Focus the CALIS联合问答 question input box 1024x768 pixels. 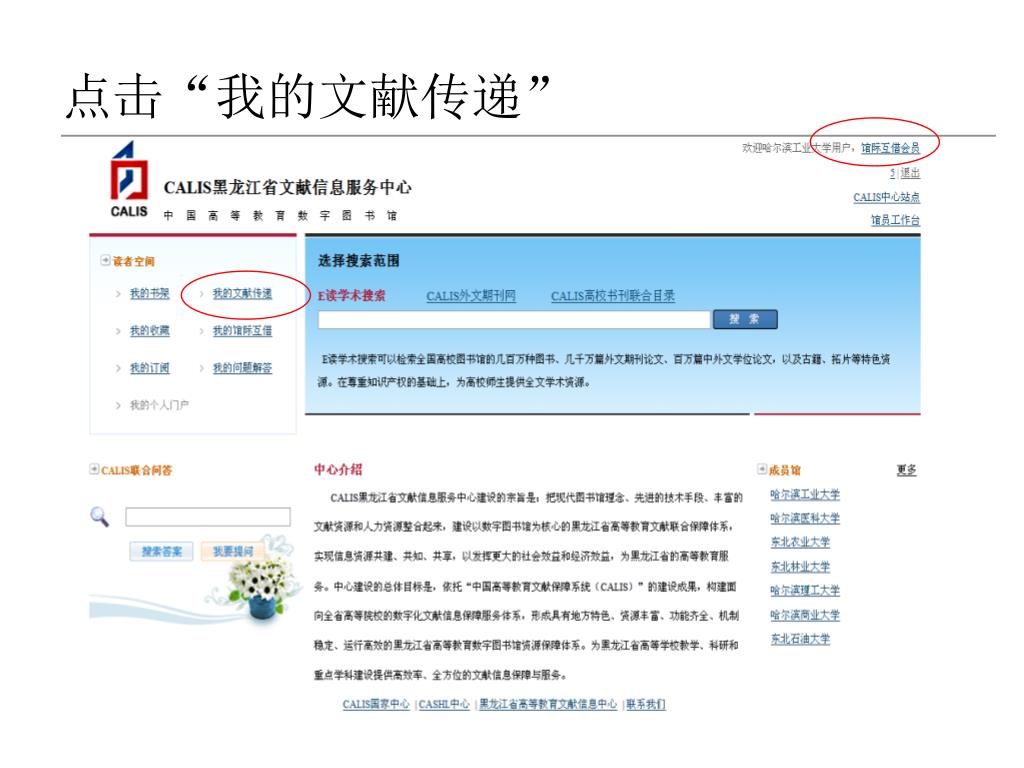(208, 517)
